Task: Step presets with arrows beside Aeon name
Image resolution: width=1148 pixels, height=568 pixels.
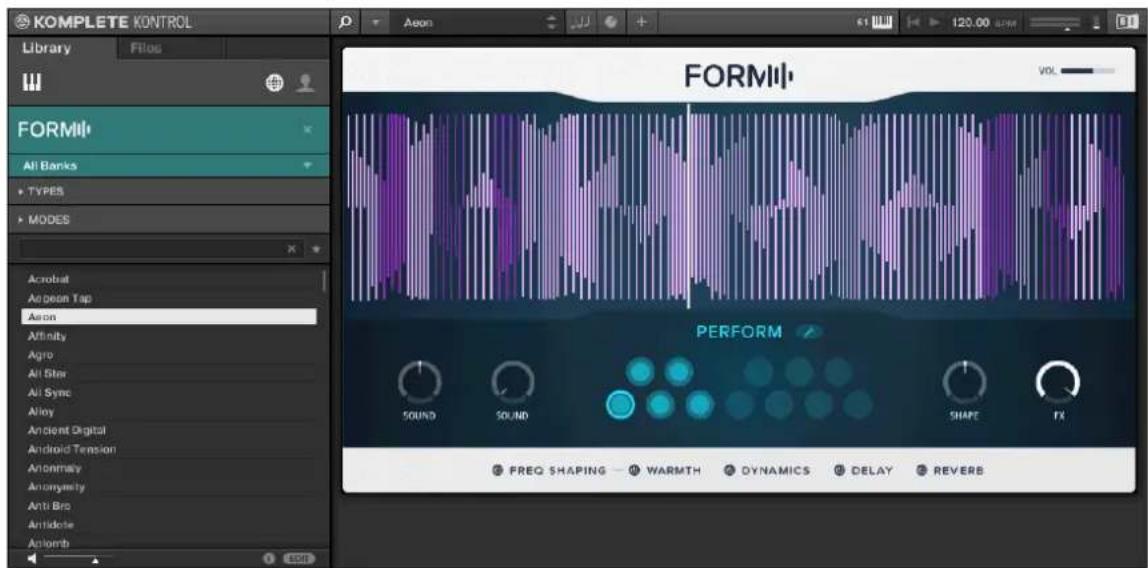Action: point(552,23)
